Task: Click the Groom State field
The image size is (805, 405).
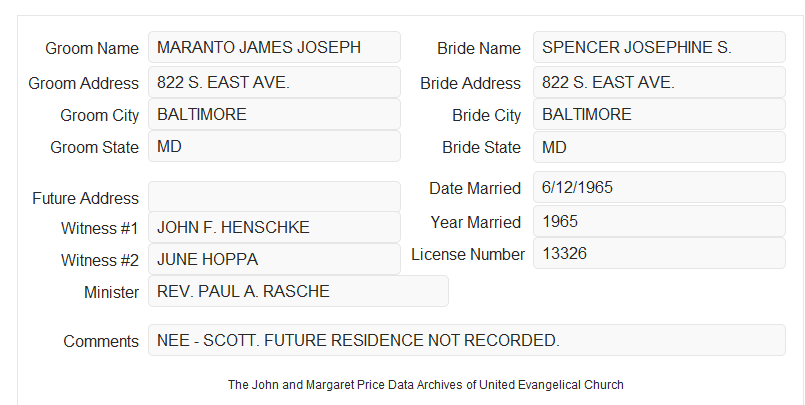Action: (x=274, y=146)
